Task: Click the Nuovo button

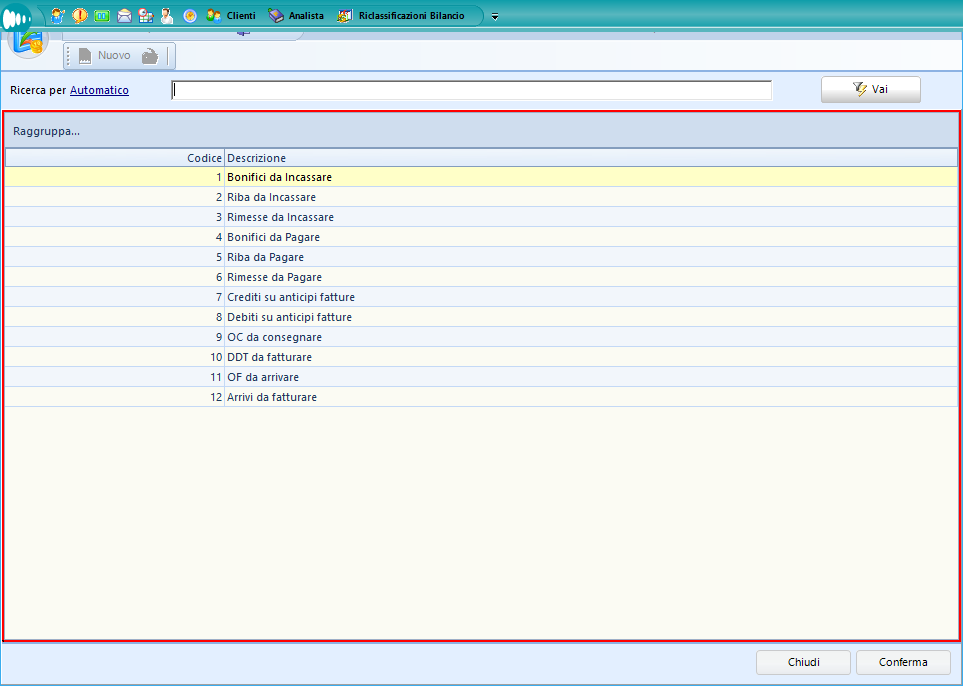Action: [x=104, y=56]
